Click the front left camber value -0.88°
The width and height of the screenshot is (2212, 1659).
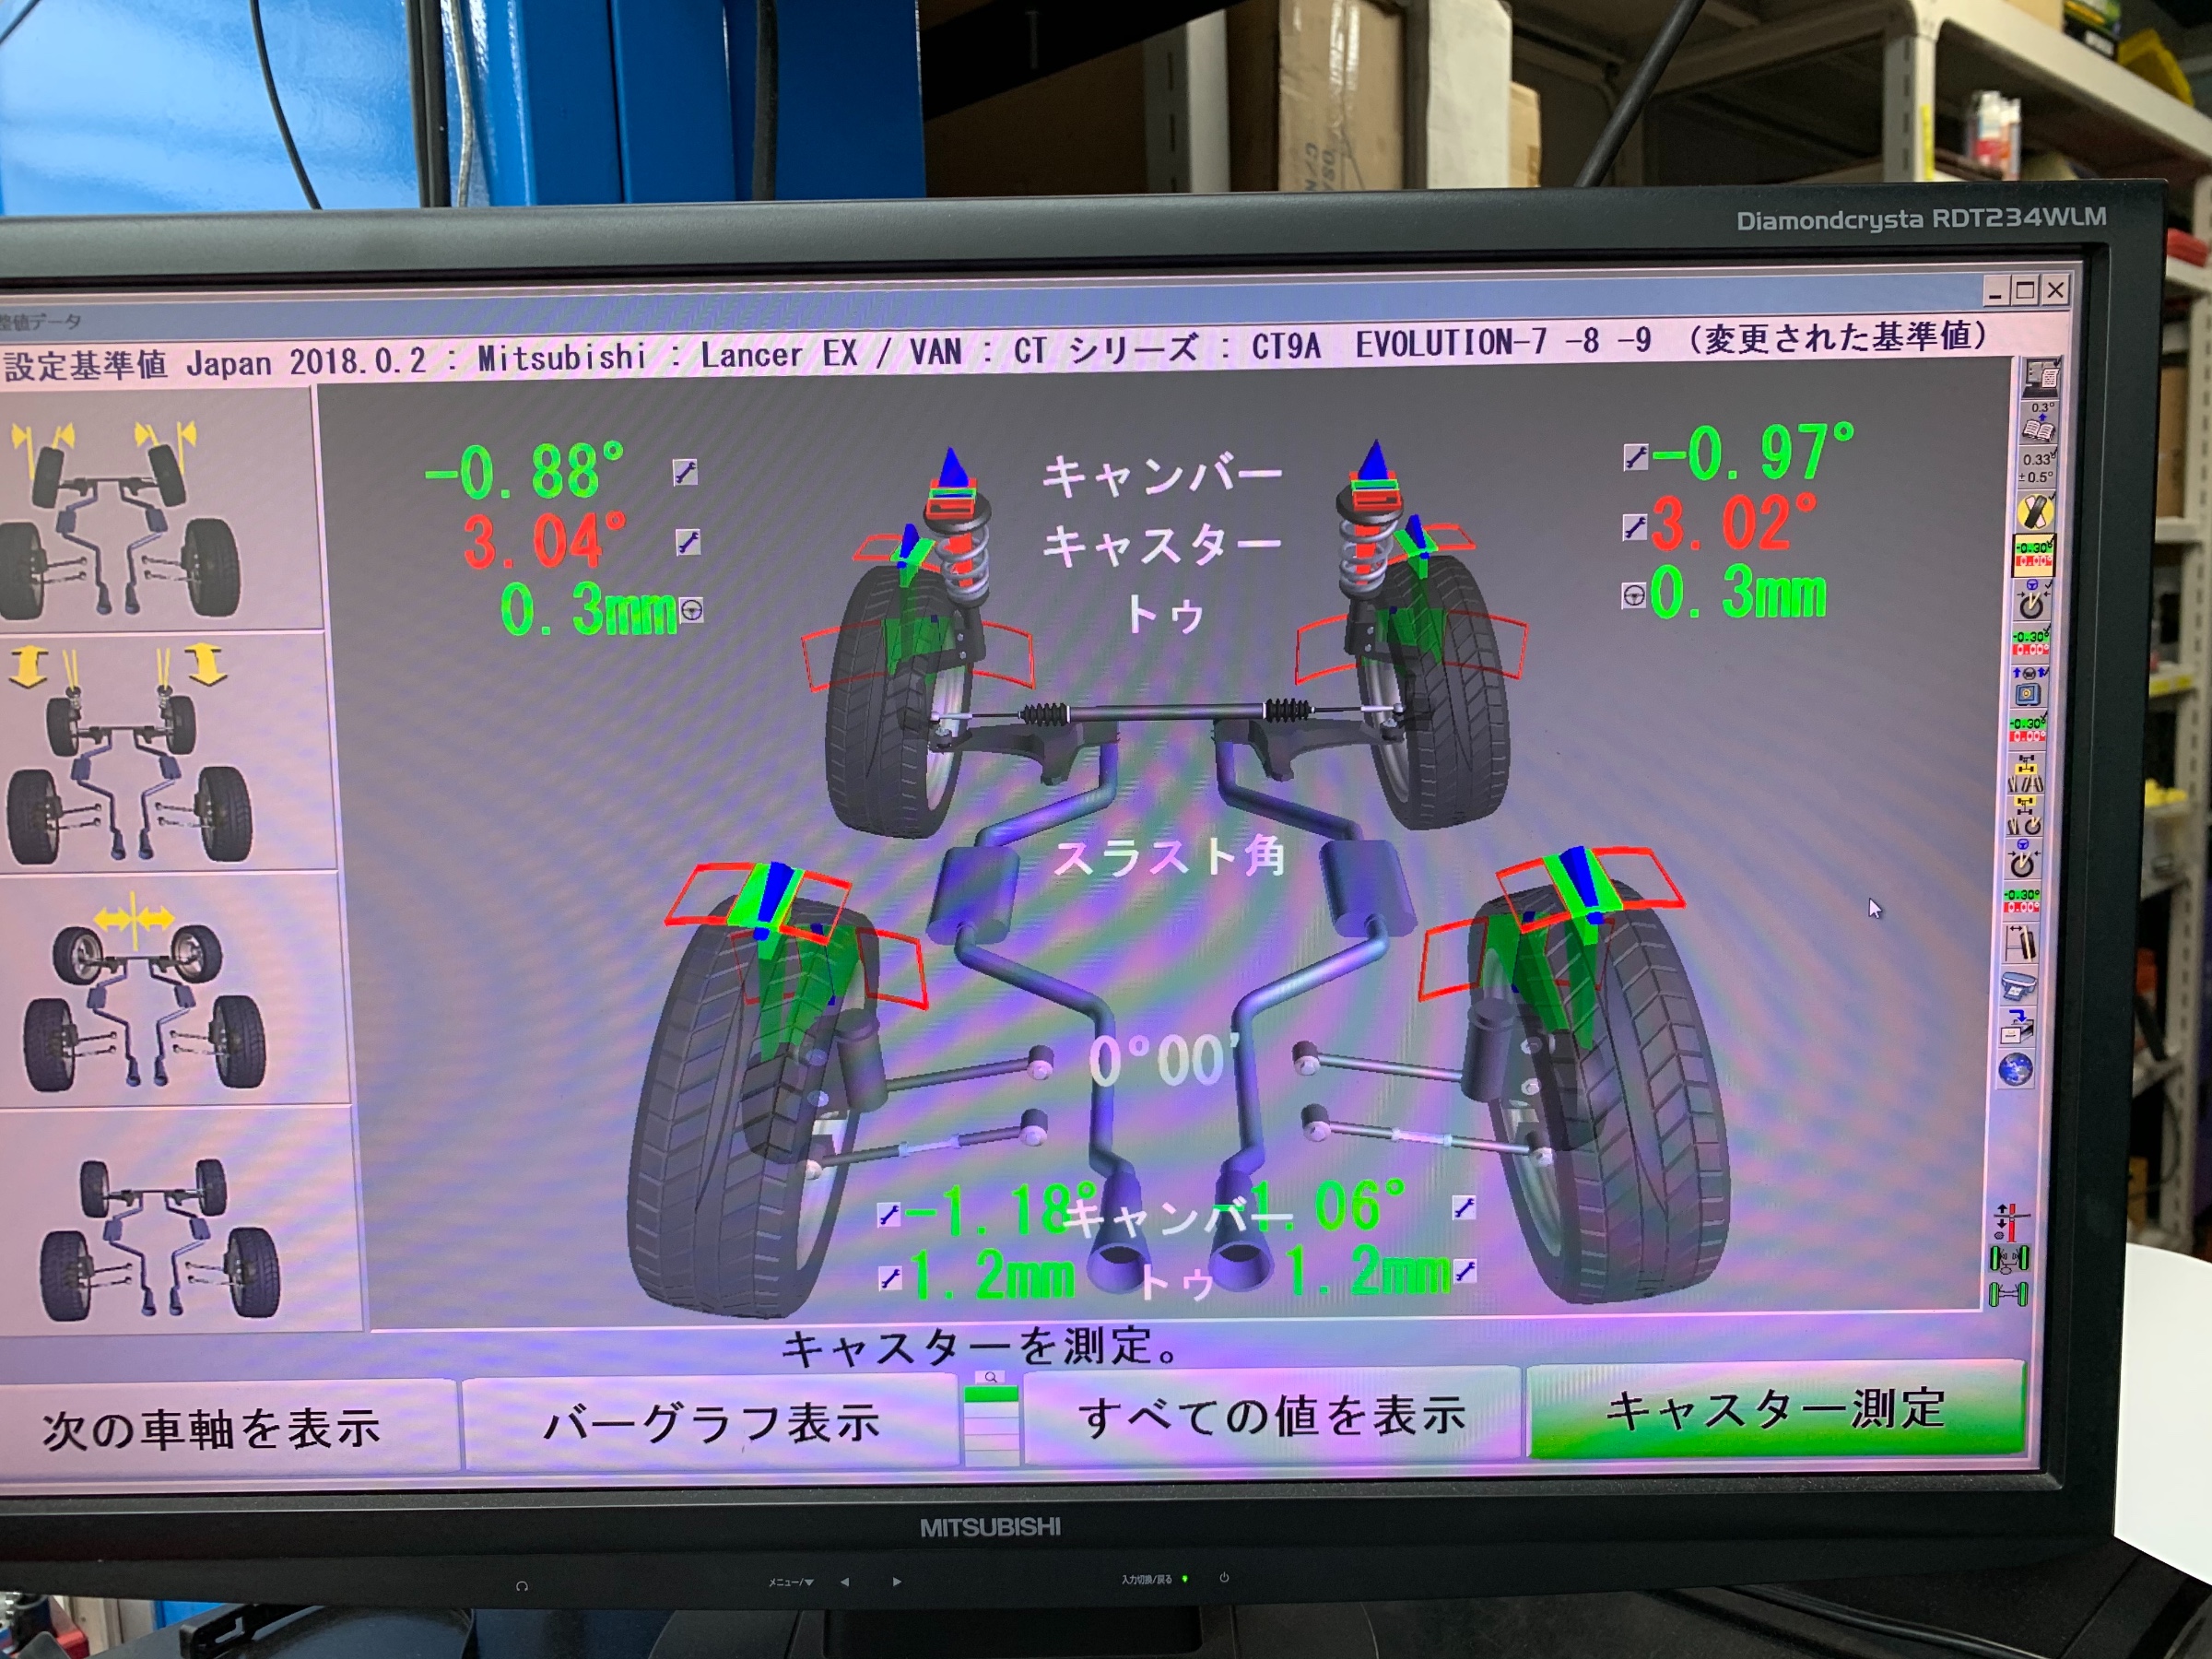(x=525, y=472)
